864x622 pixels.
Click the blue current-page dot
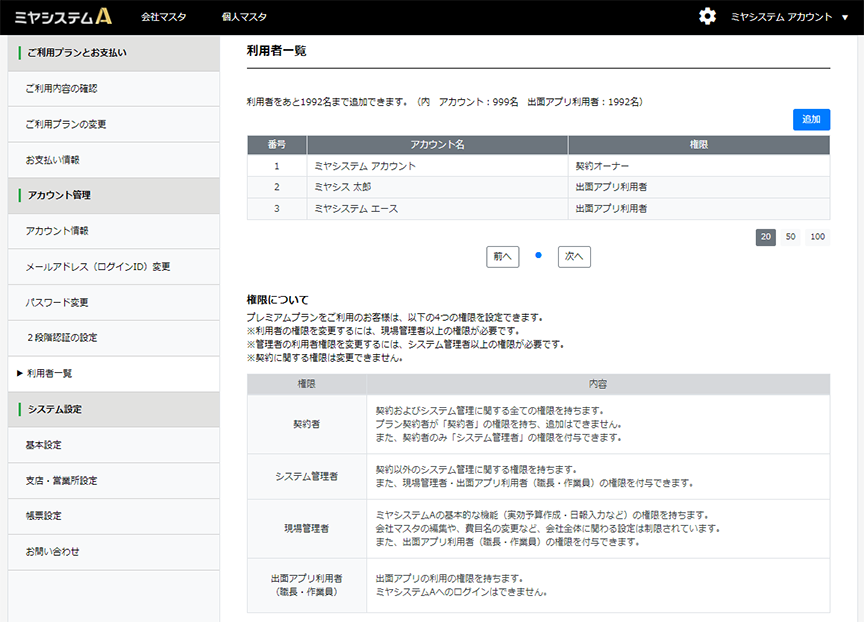pyautogui.click(x=538, y=255)
